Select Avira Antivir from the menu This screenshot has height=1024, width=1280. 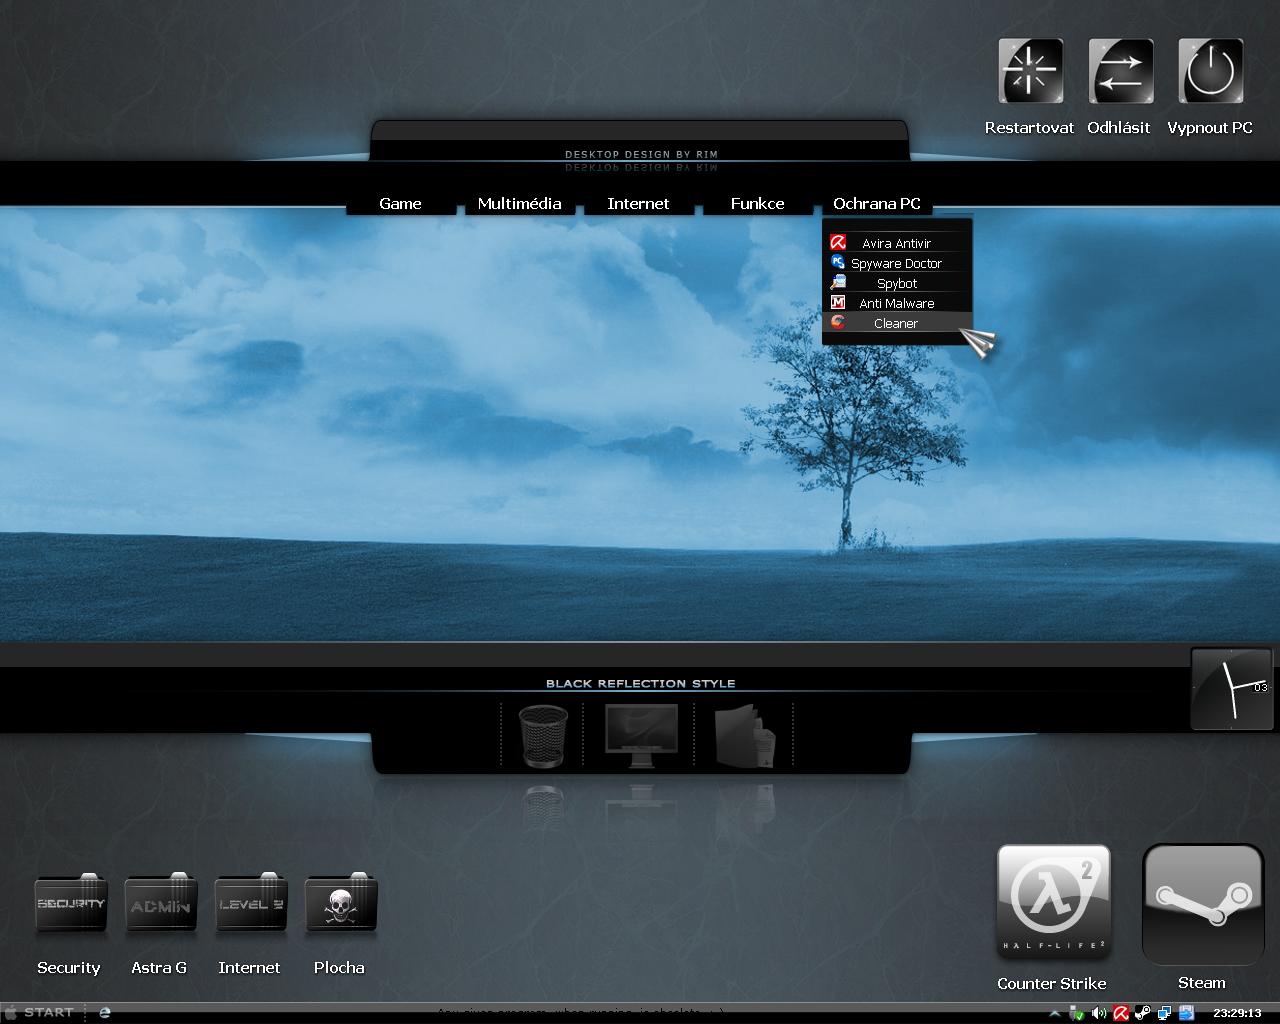[896, 243]
